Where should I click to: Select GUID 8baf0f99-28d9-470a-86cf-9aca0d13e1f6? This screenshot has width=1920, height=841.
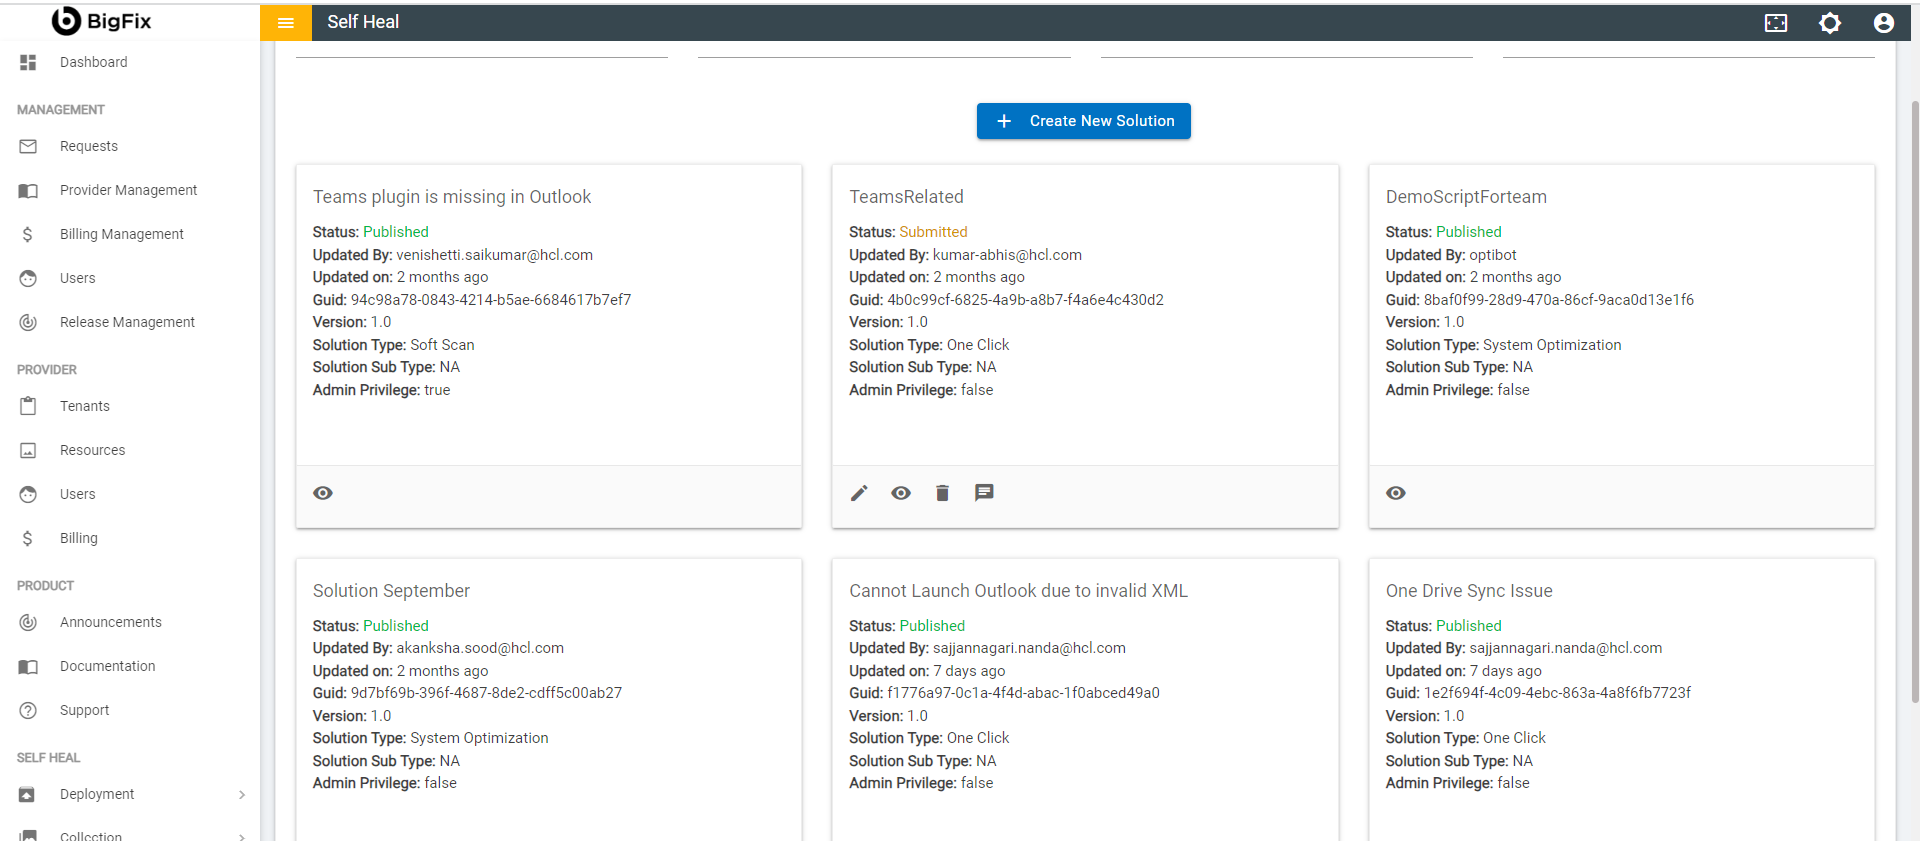[x=1559, y=300]
